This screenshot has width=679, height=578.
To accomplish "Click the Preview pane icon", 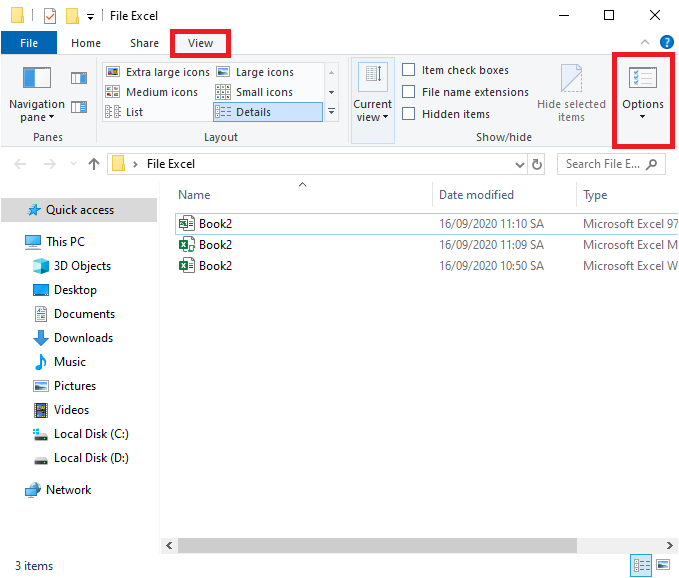I will [79, 77].
